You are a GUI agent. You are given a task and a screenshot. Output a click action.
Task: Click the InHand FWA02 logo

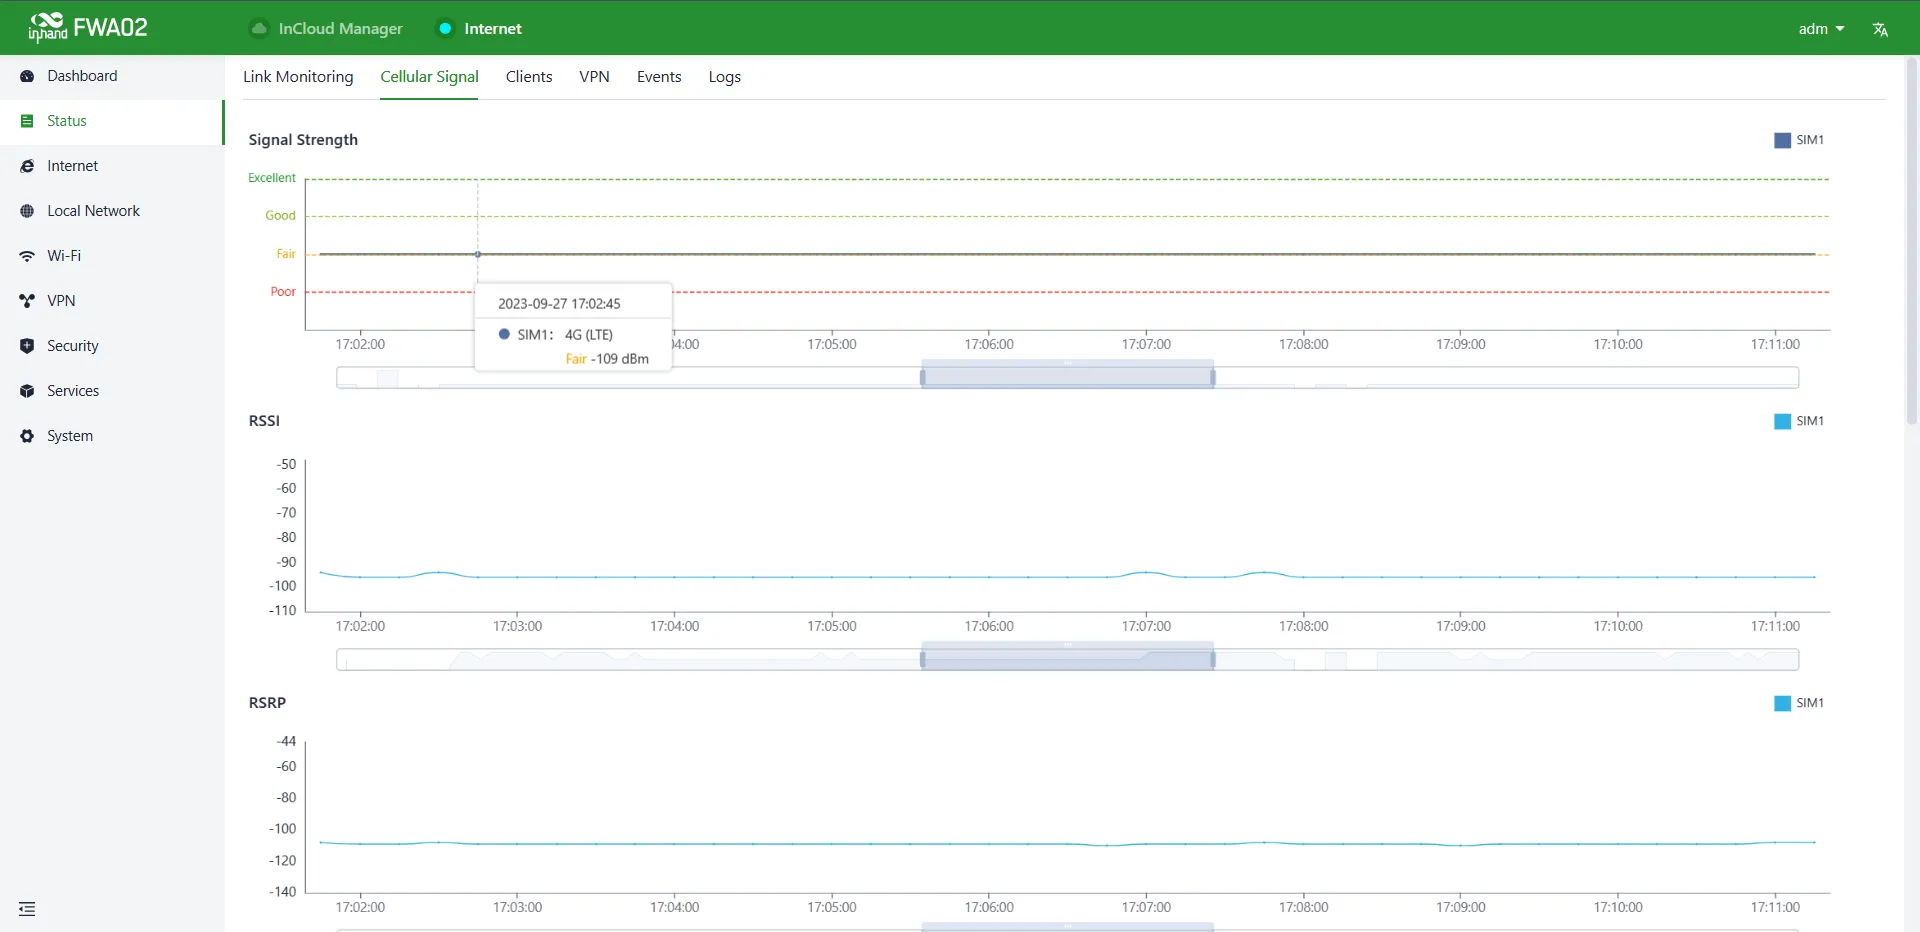click(x=88, y=27)
